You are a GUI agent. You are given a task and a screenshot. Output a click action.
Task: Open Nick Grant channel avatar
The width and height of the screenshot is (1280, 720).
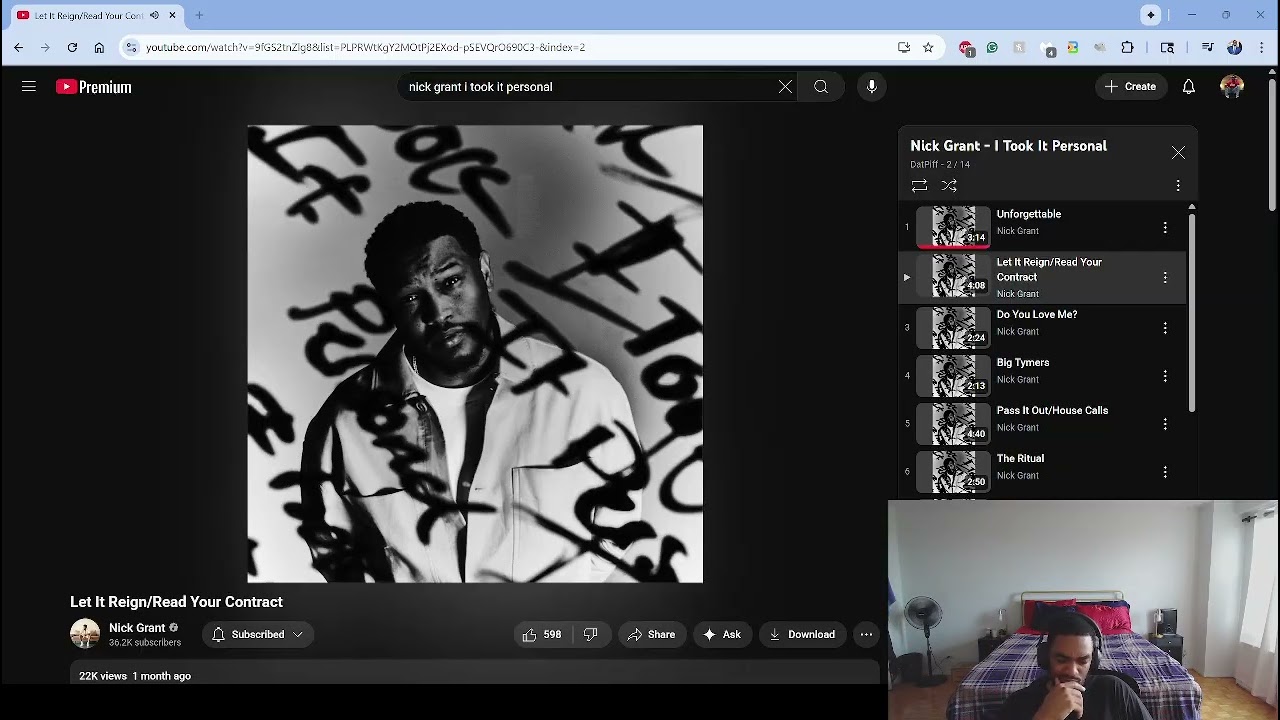pyautogui.click(x=85, y=634)
